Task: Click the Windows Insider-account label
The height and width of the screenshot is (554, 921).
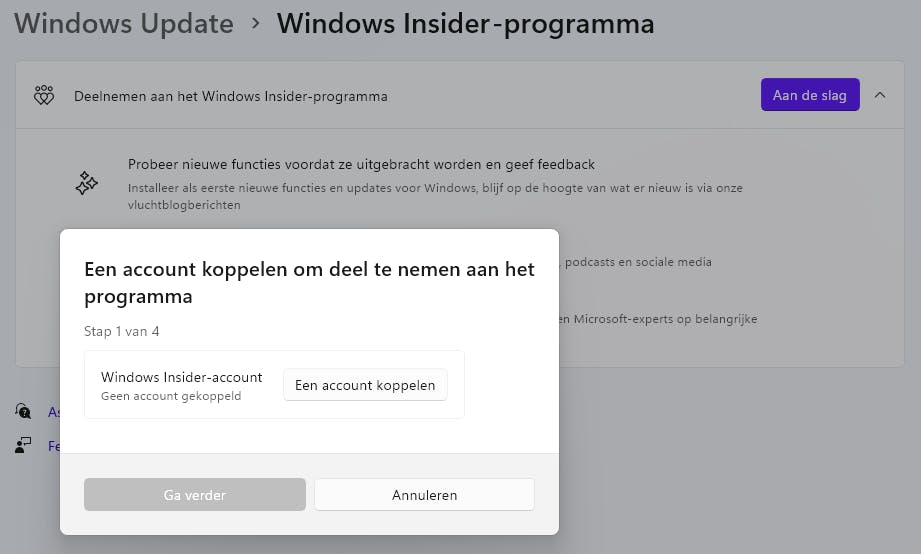Action: tap(181, 377)
